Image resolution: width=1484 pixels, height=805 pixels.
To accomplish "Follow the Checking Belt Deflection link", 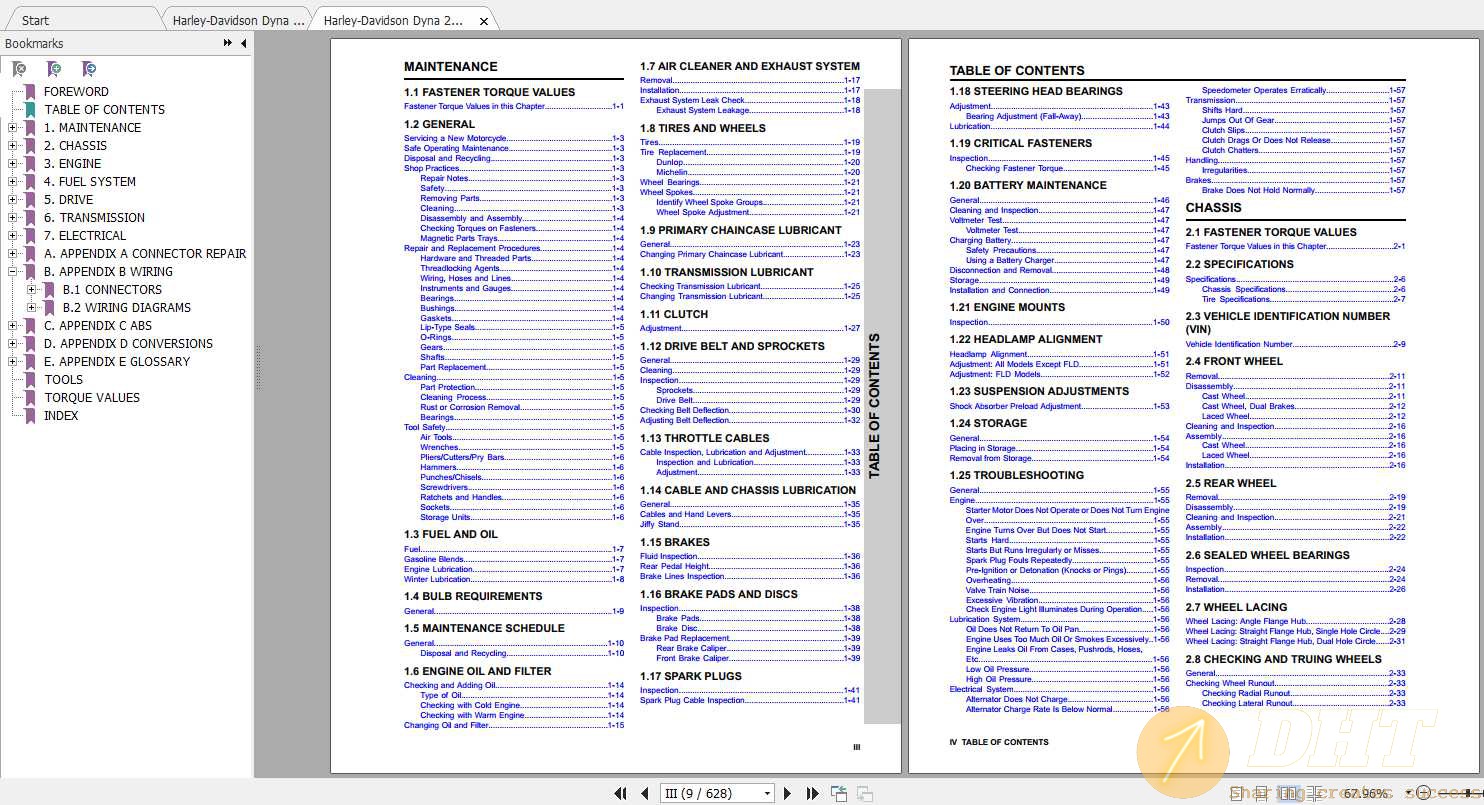I will (x=750, y=410).
